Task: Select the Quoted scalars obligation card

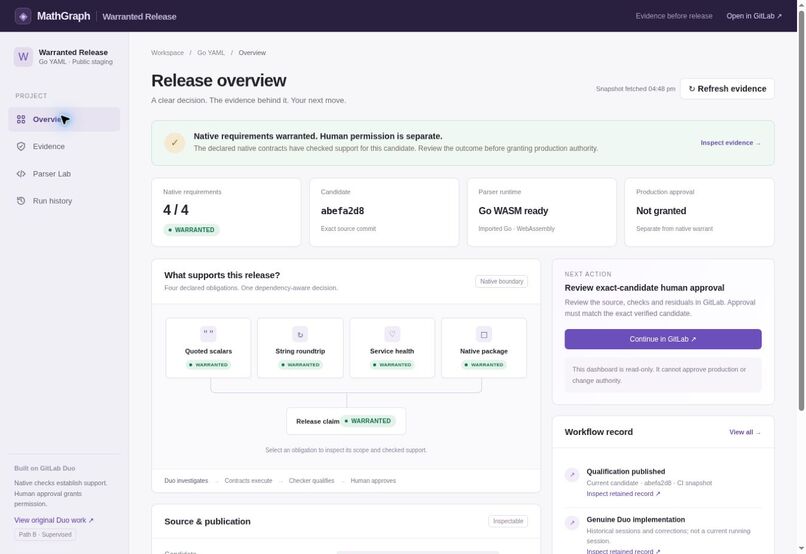Action: pyautogui.click(x=208, y=348)
